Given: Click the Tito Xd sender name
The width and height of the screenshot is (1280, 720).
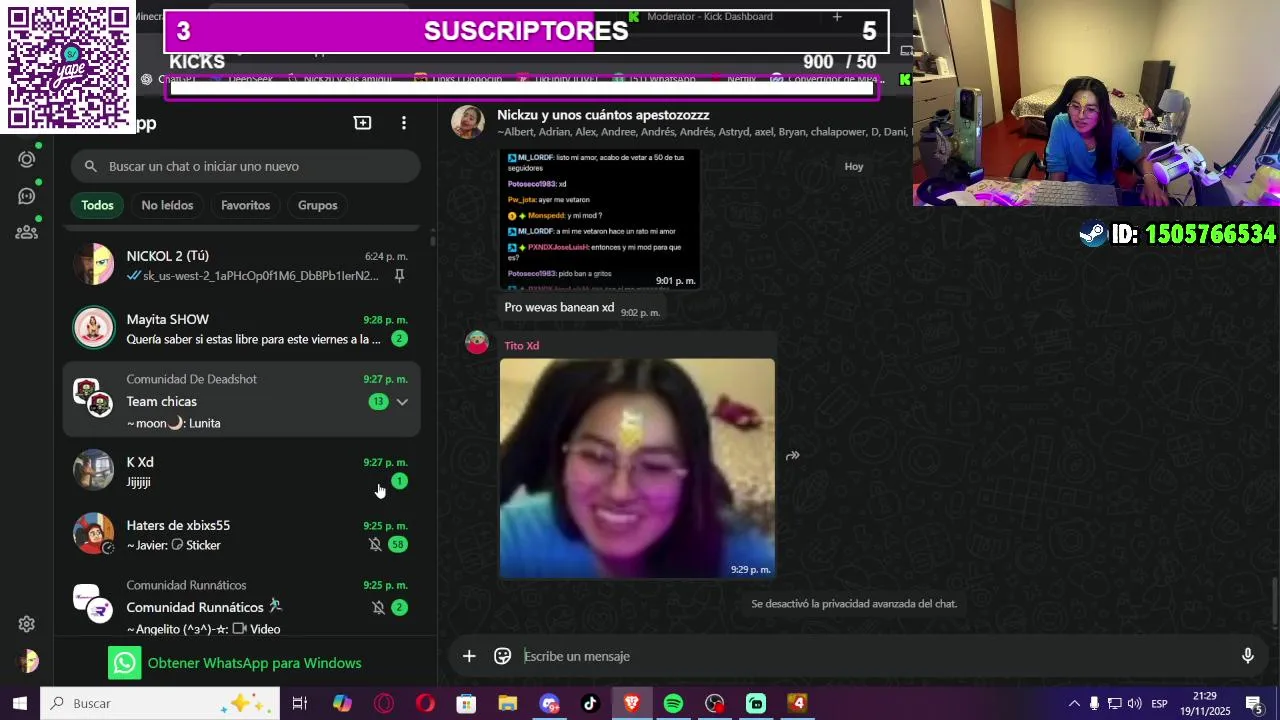Looking at the screenshot, I should [x=521, y=345].
